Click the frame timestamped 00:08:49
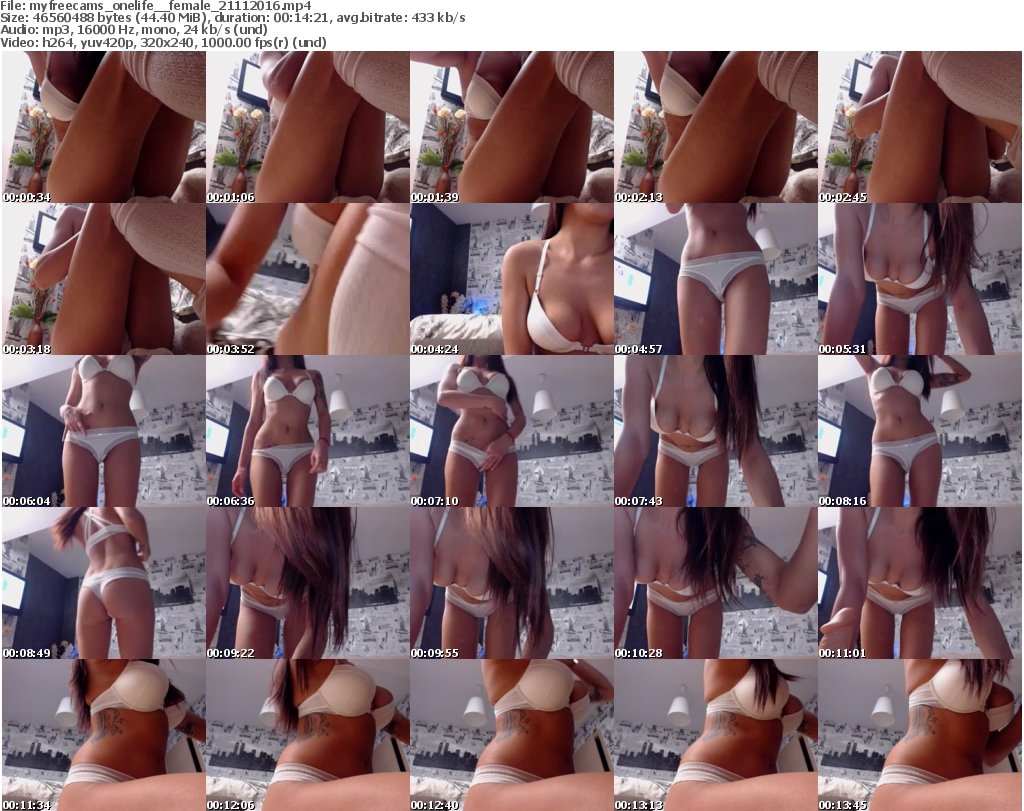This screenshot has height=811, width=1024. tap(104, 583)
